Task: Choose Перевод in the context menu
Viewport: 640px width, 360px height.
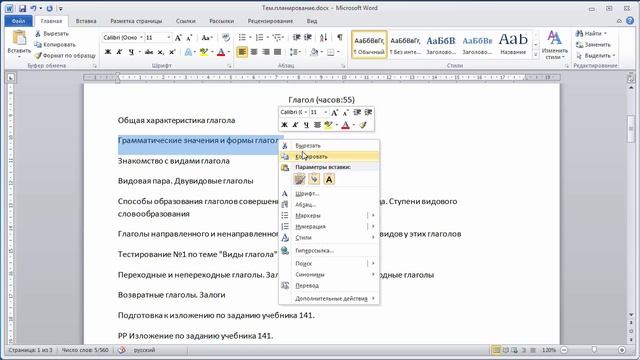Action: pos(329,286)
